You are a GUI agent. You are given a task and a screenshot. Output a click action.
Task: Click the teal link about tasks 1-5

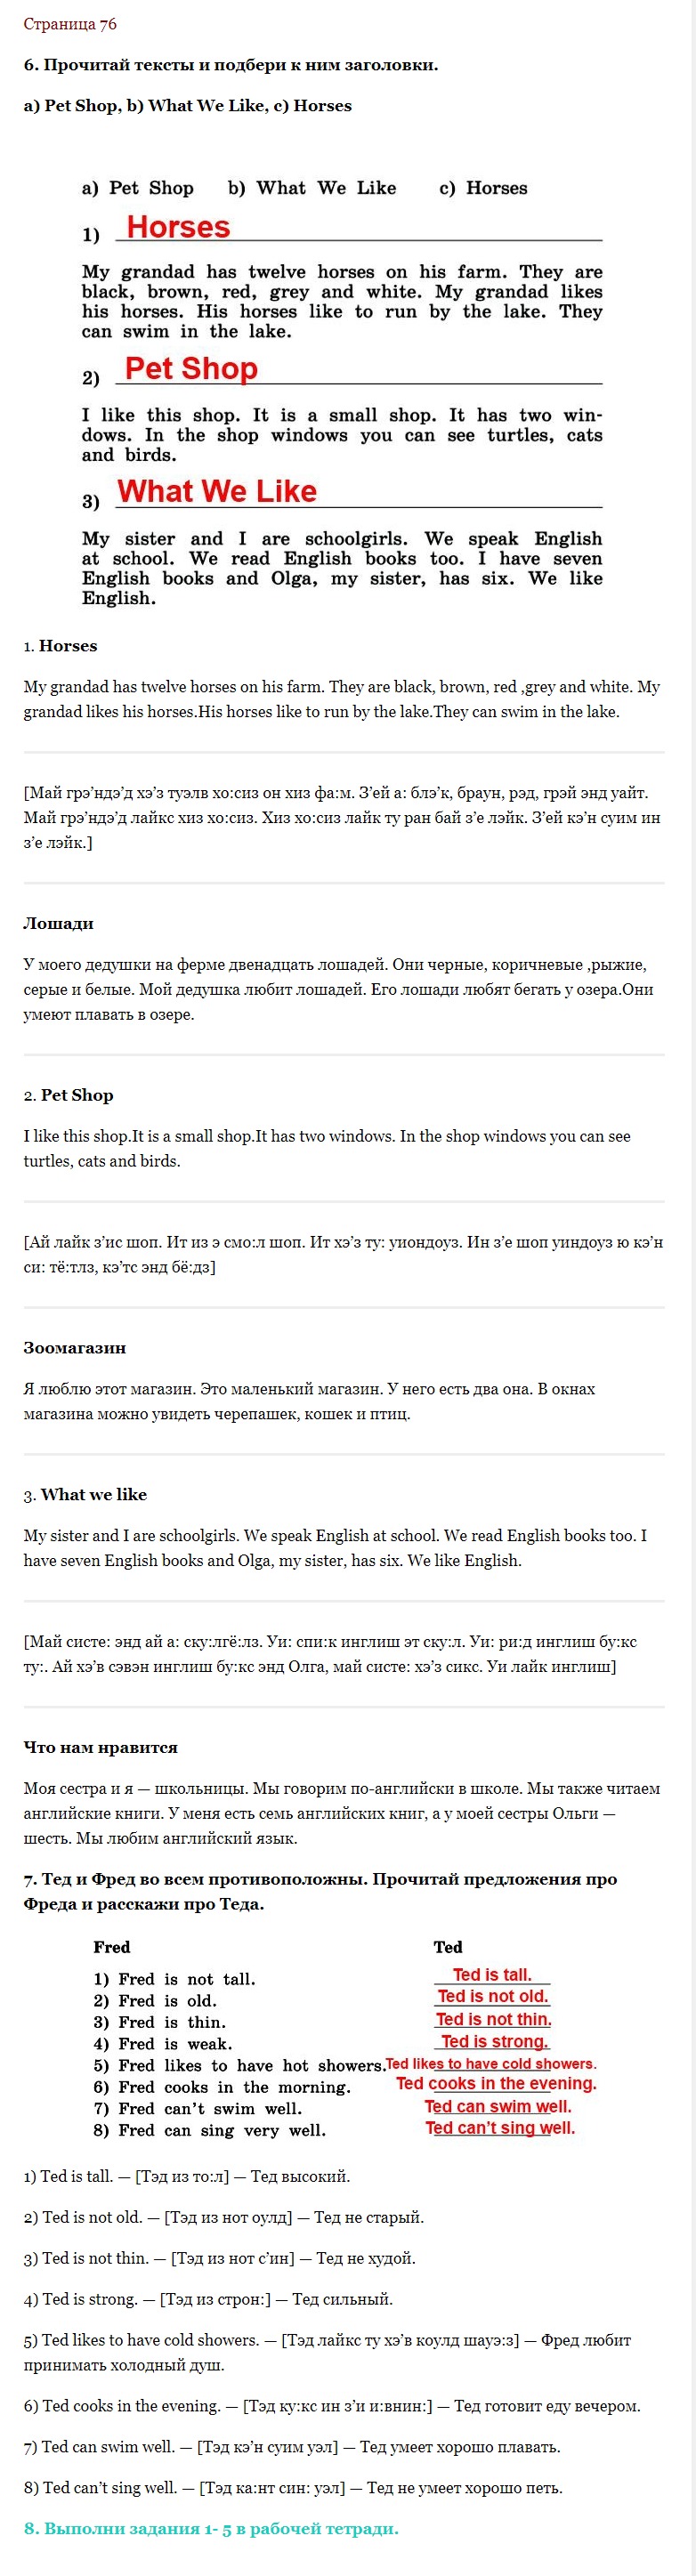[211, 2528]
